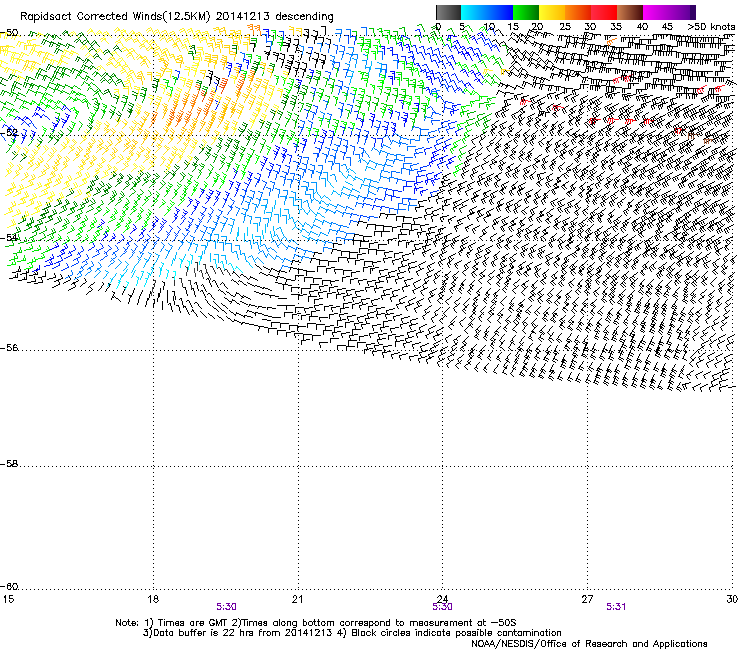This screenshot has height=650, width=740.
Task: Click the '18' longitude axis label
Action: click(152, 599)
